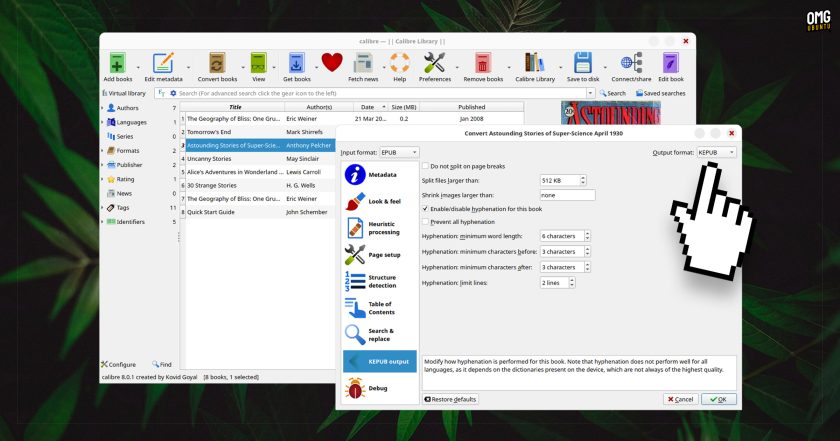Confirm conversion with the OK button
This screenshot has width=840, height=441.
718,399
